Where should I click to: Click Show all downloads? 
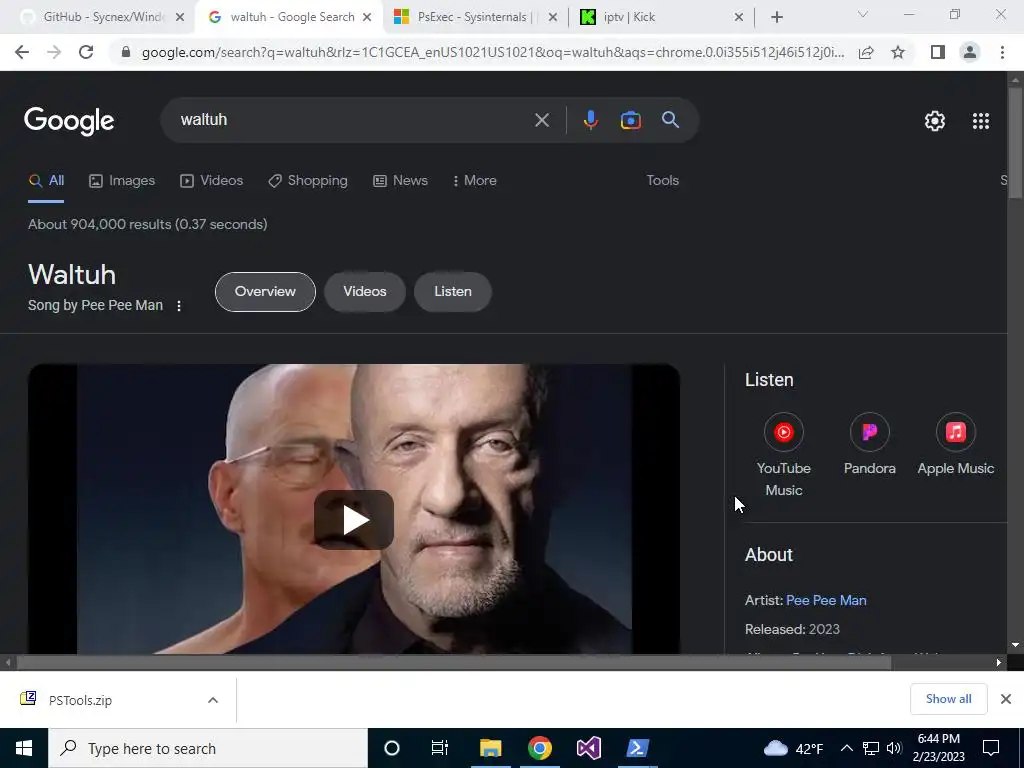948,699
